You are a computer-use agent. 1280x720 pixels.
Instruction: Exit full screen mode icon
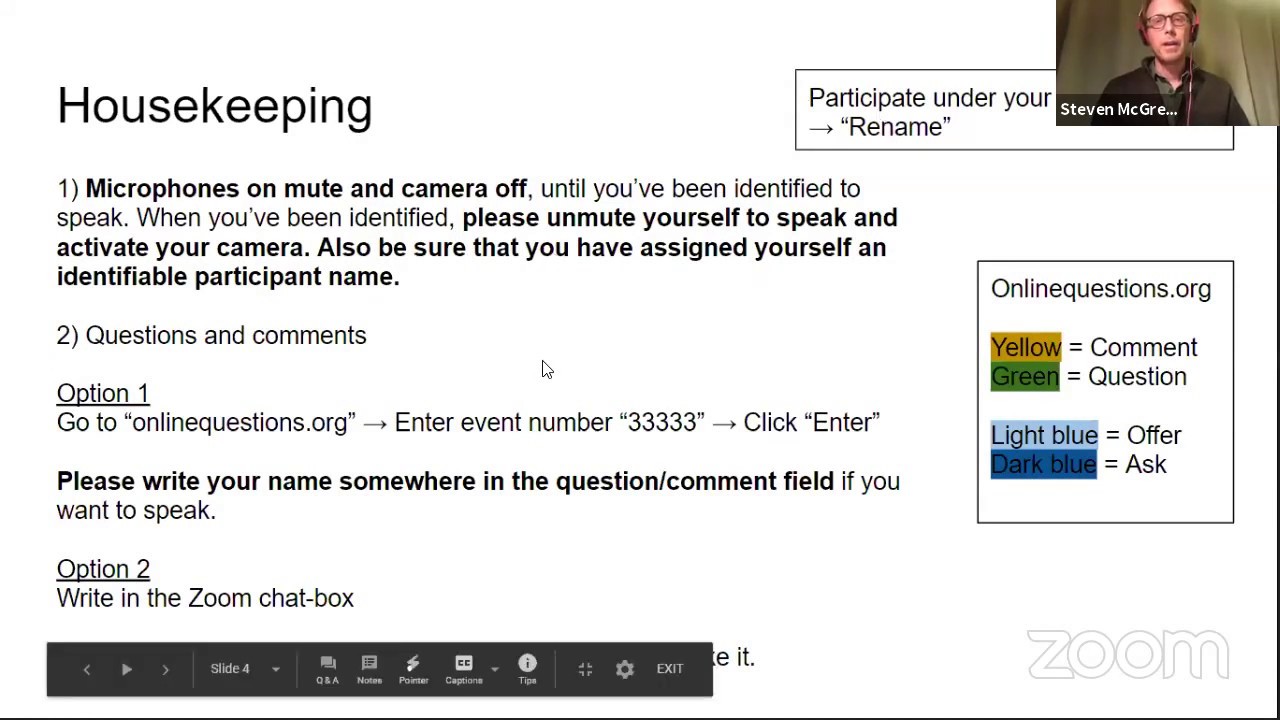tap(585, 669)
